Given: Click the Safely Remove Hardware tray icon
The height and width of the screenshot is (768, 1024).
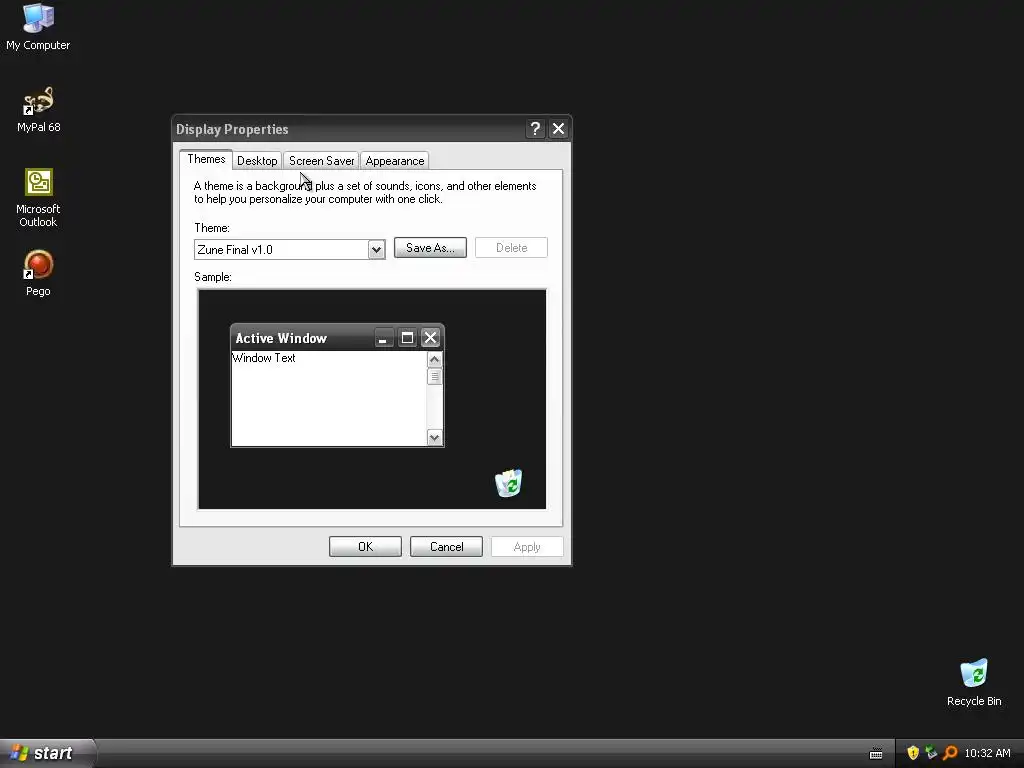Looking at the screenshot, I should 931,753.
